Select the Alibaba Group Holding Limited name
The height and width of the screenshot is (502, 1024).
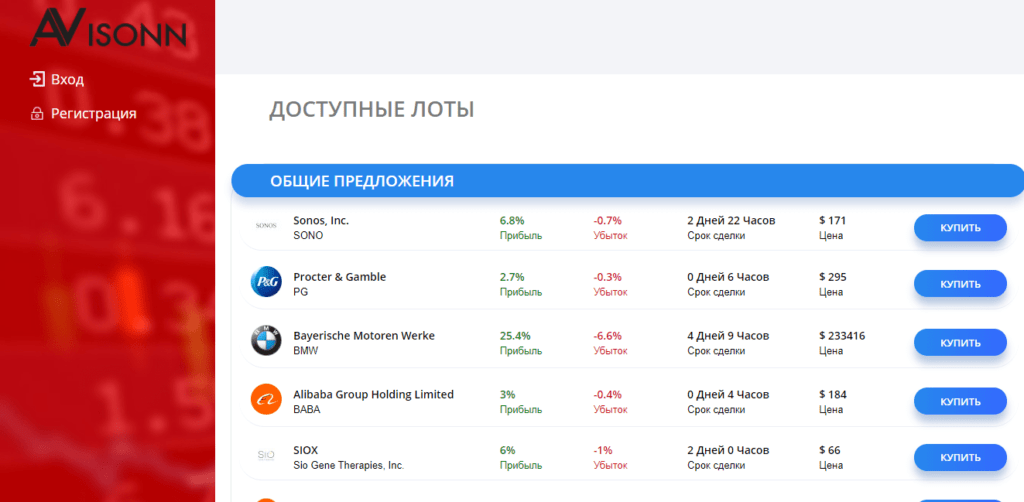pyautogui.click(x=374, y=394)
